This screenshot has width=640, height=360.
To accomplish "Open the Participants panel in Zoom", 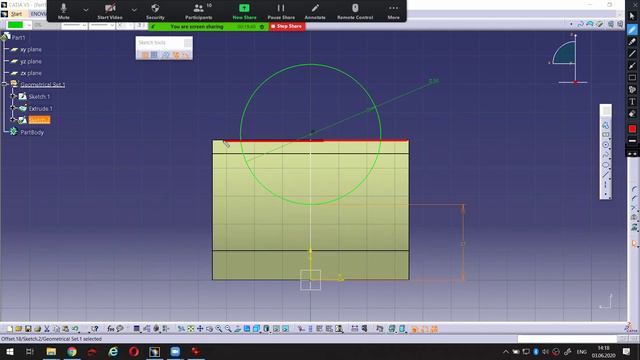I will (199, 11).
